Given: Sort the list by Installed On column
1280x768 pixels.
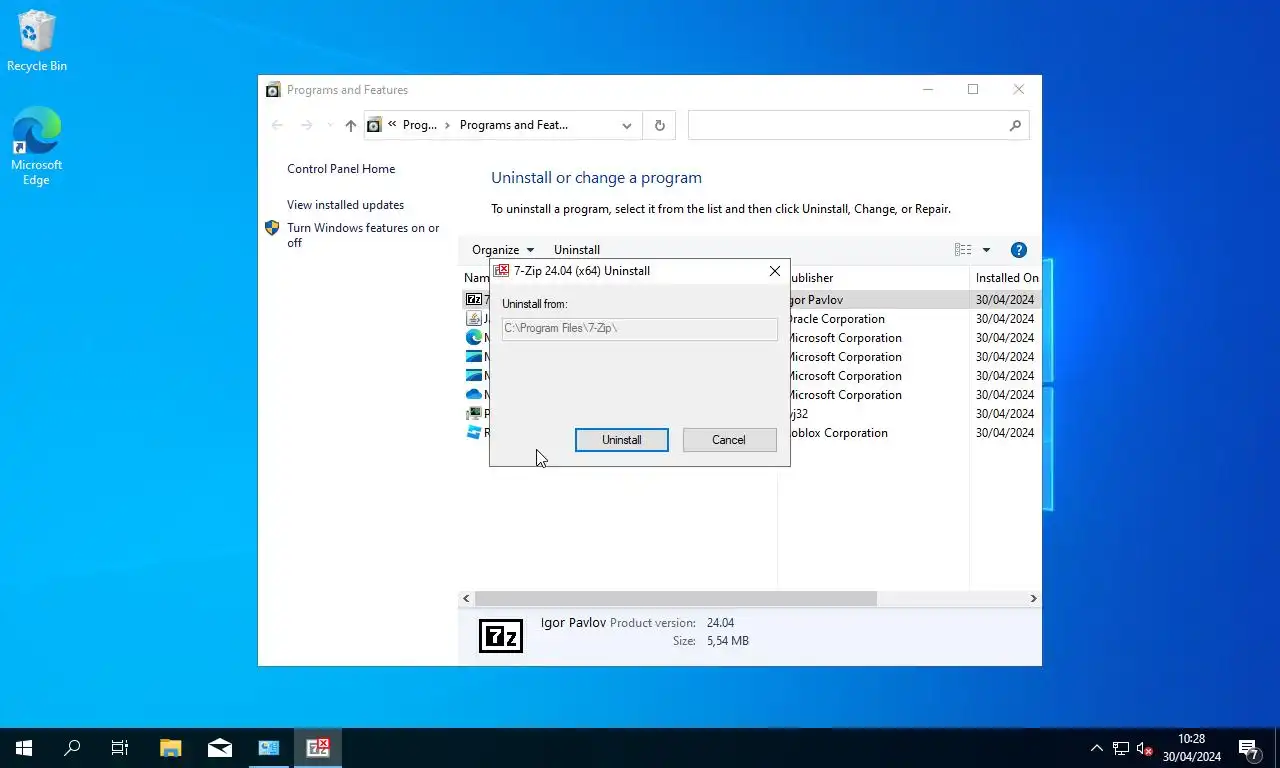Looking at the screenshot, I should (1007, 278).
